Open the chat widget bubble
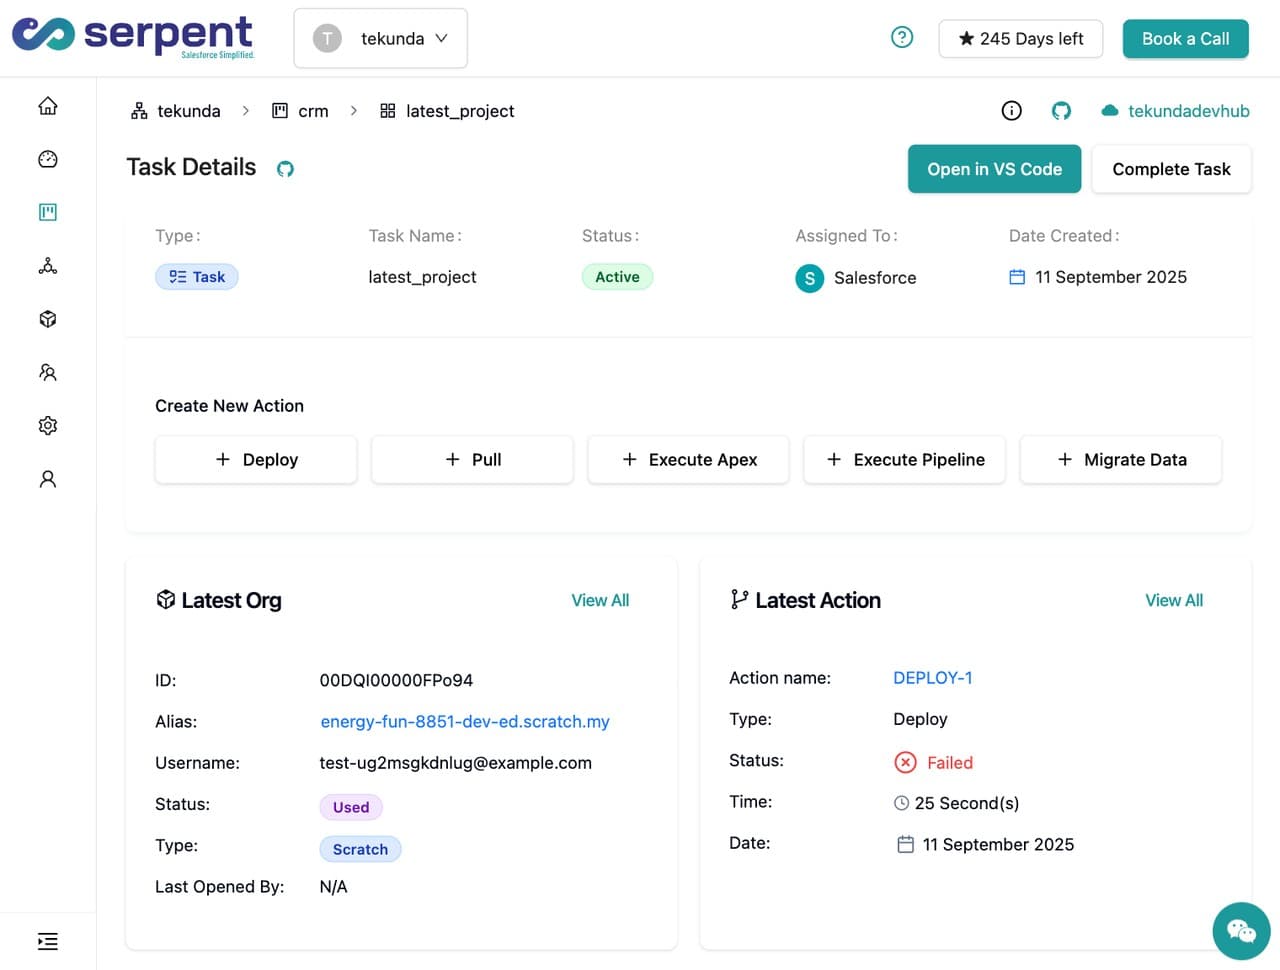Viewport: 1280px width, 970px height. tap(1241, 931)
